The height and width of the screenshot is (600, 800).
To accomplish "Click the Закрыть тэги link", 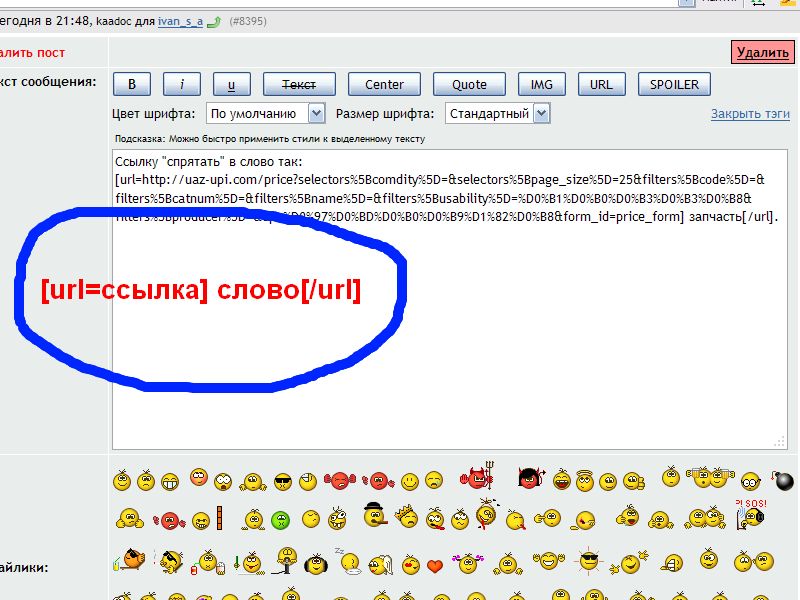I will coord(750,114).
